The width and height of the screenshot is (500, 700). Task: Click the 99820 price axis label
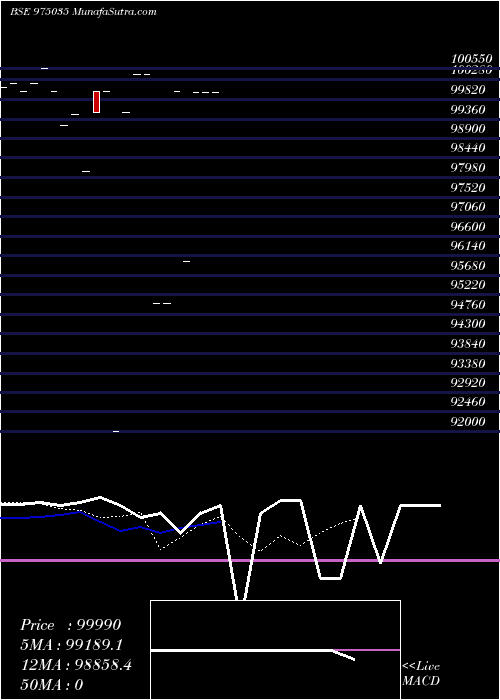[468, 90]
